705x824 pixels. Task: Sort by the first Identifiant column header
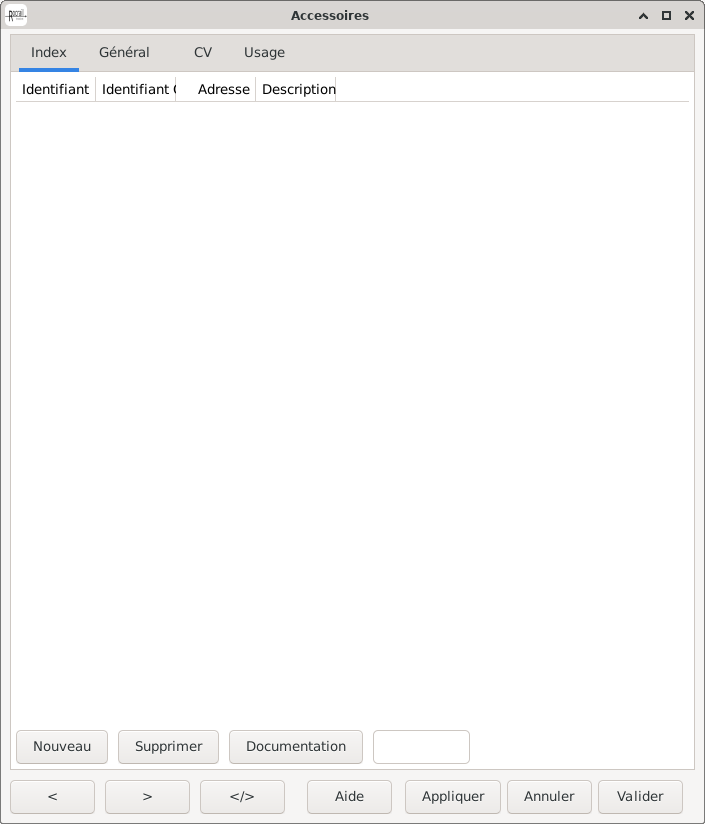click(x=55, y=89)
